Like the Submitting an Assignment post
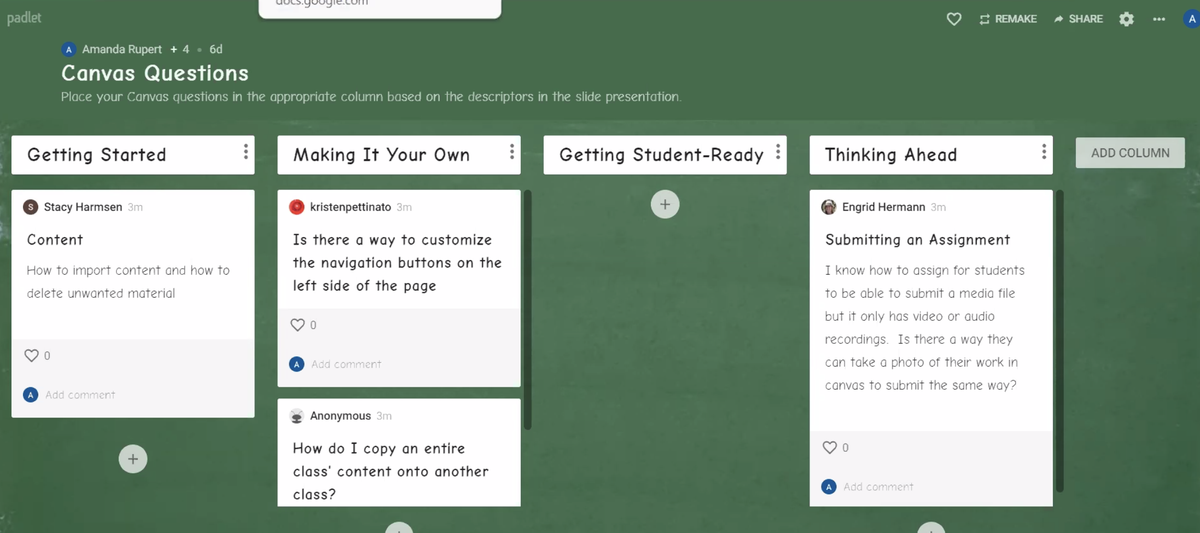This screenshot has height=533, width=1200. coord(829,447)
